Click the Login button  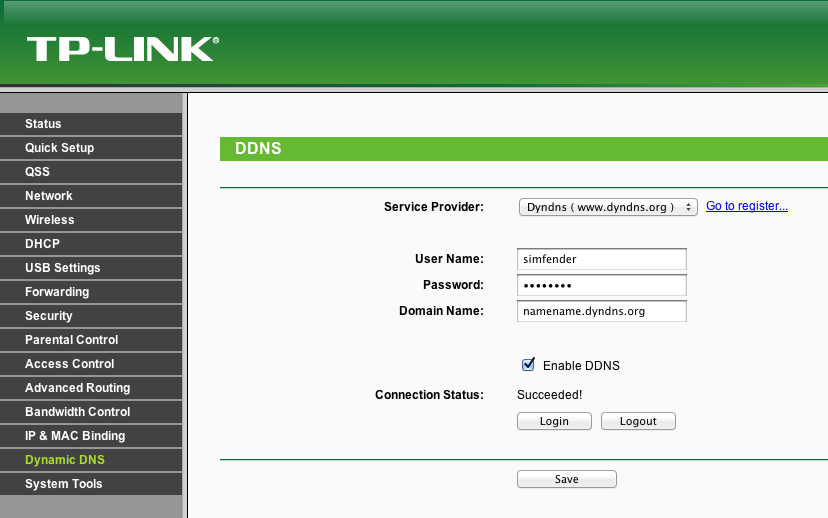pyautogui.click(x=554, y=421)
